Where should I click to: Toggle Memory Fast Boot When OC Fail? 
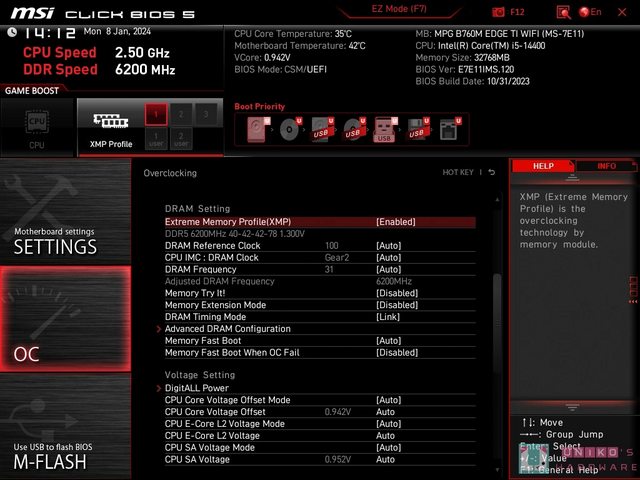click(x=397, y=353)
